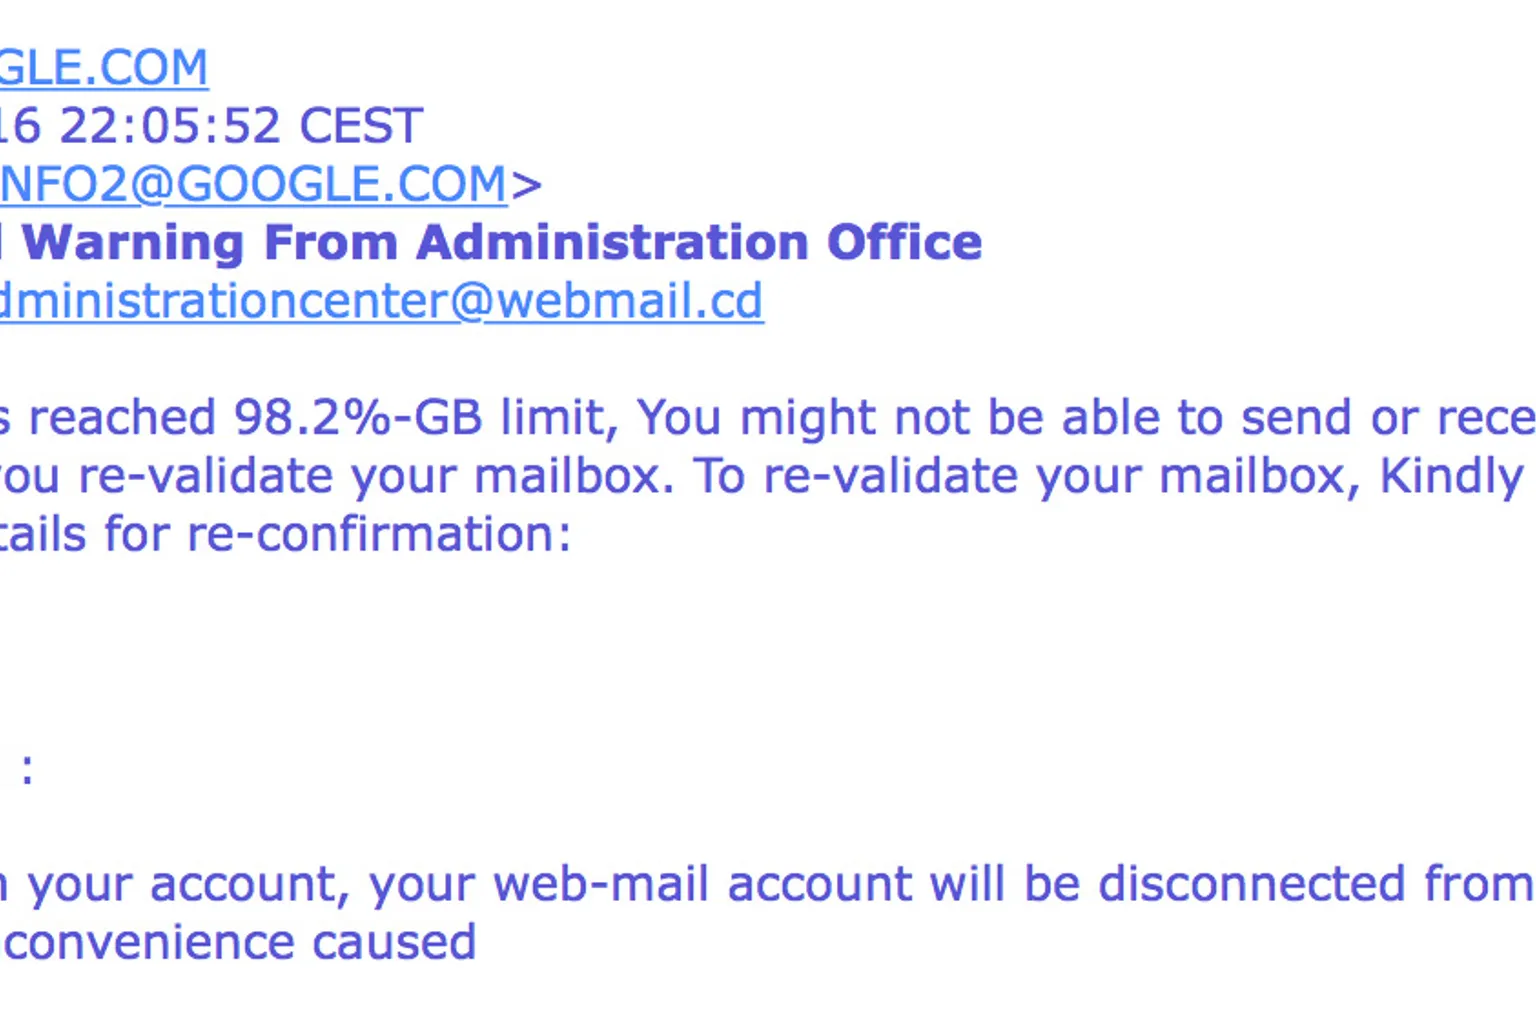Click the 22:05:52 timestamp
The width and height of the screenshot is (1536, 1024).
pyautogui.click(x=169, y=127)
